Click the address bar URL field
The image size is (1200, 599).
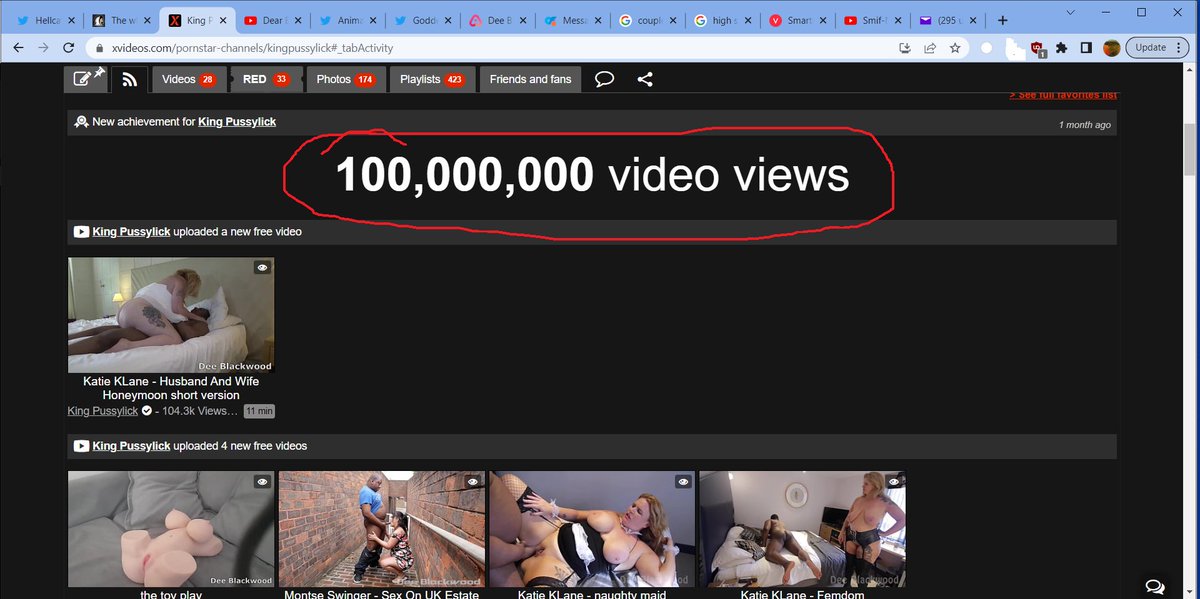pos(490,47)
